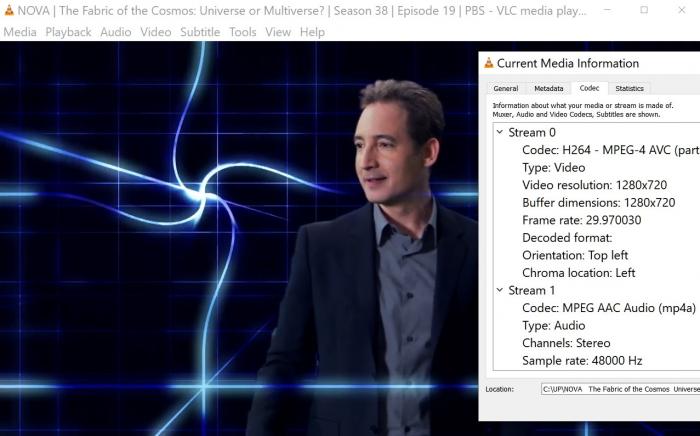Select 'Chroma location: Left' row

click(x=579, y=273)
